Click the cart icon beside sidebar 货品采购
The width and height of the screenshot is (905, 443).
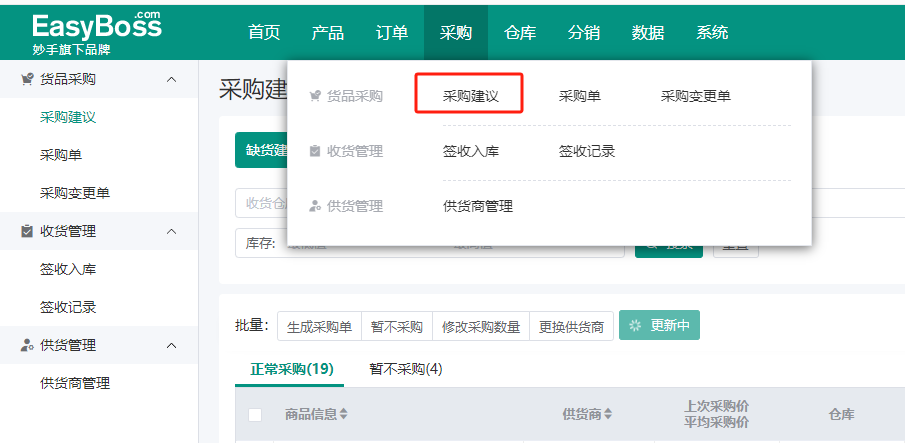point(27,79)
